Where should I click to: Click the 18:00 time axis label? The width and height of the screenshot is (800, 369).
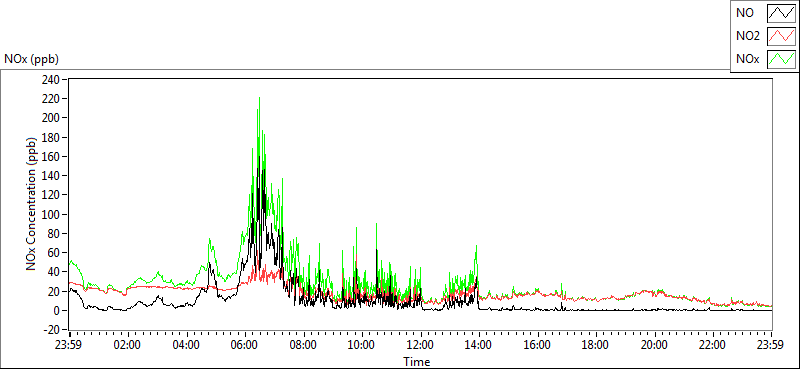tap(596, 344)
